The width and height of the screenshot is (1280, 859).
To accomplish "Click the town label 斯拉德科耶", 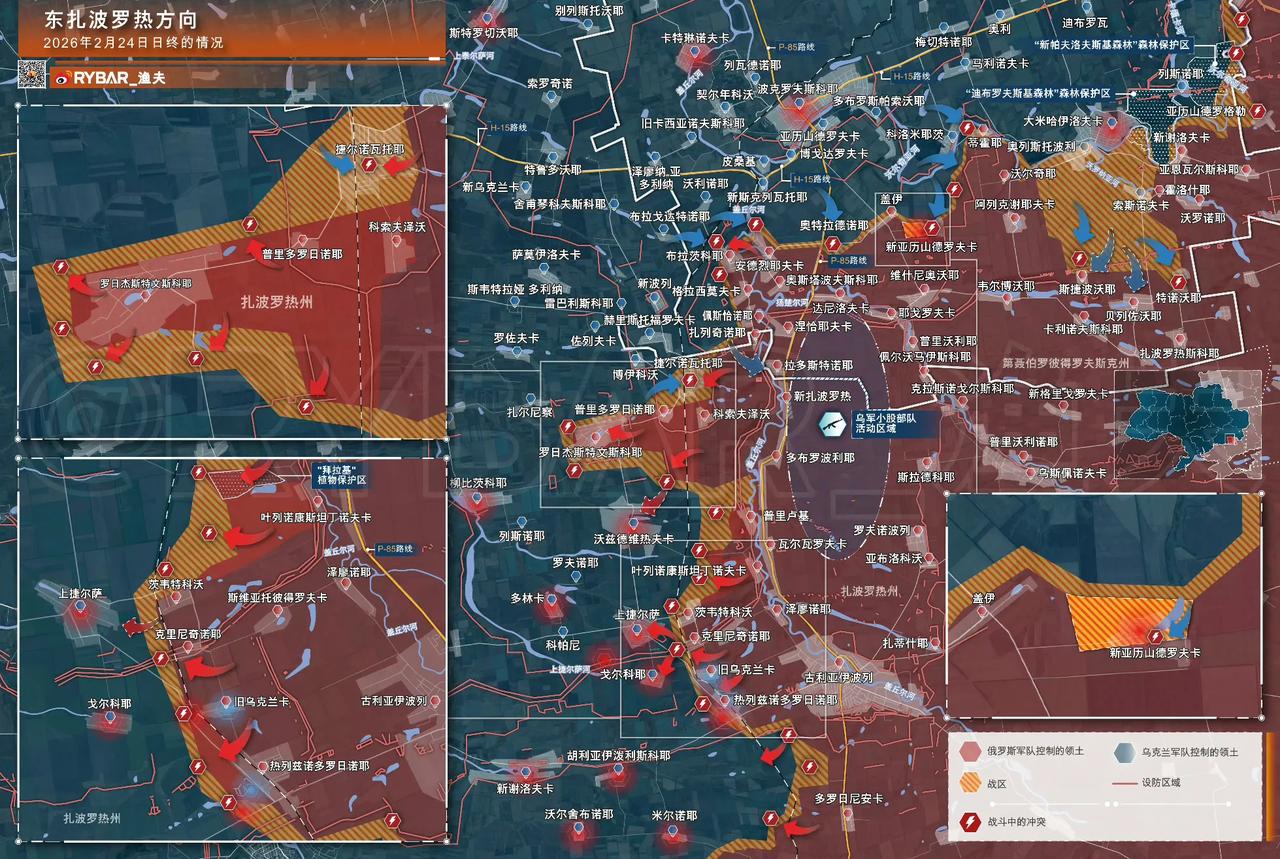I will click(x=927, y=476).
